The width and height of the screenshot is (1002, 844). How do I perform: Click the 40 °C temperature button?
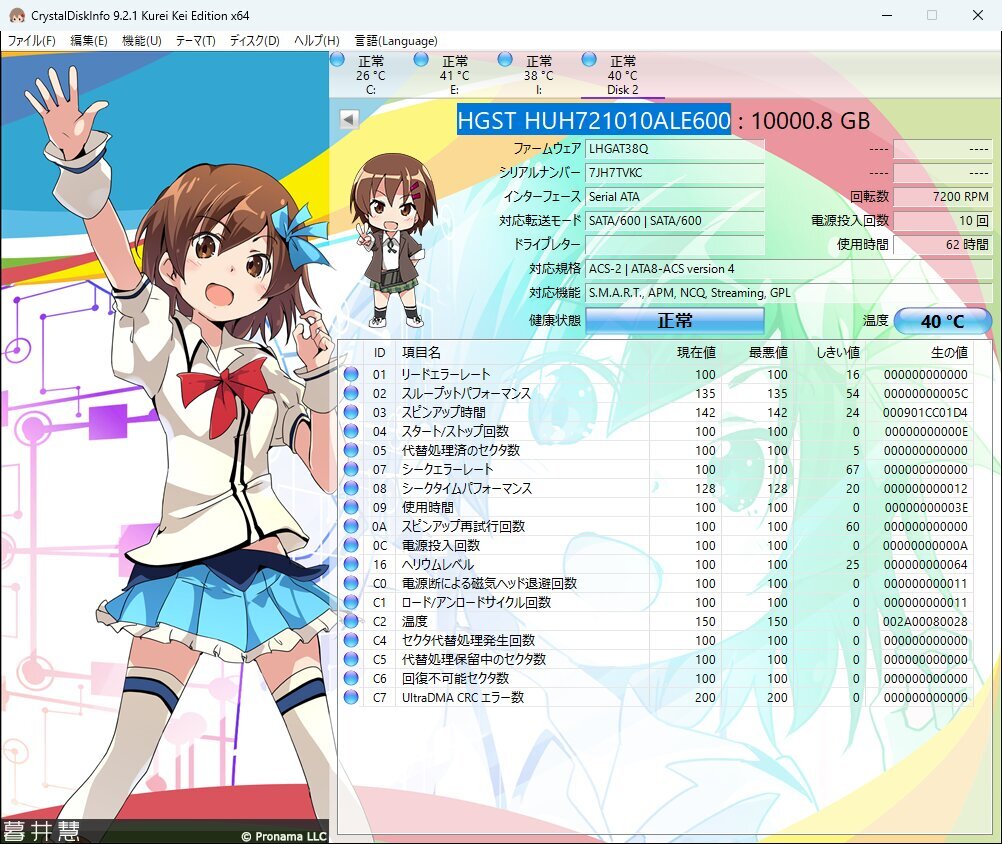pos(941,320)
